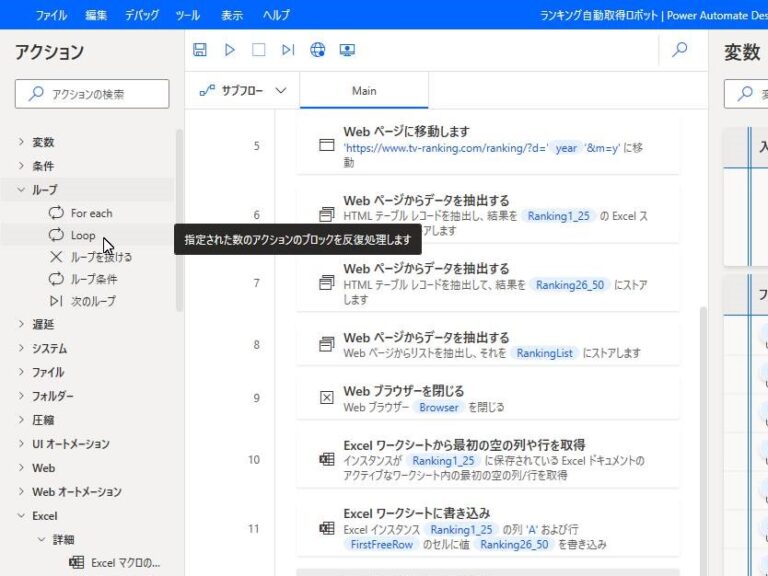Image resolution: width=768 pixels, height=576 pixels.
Task: Click the Browser variable in step 9
Action: coord(438,408)
